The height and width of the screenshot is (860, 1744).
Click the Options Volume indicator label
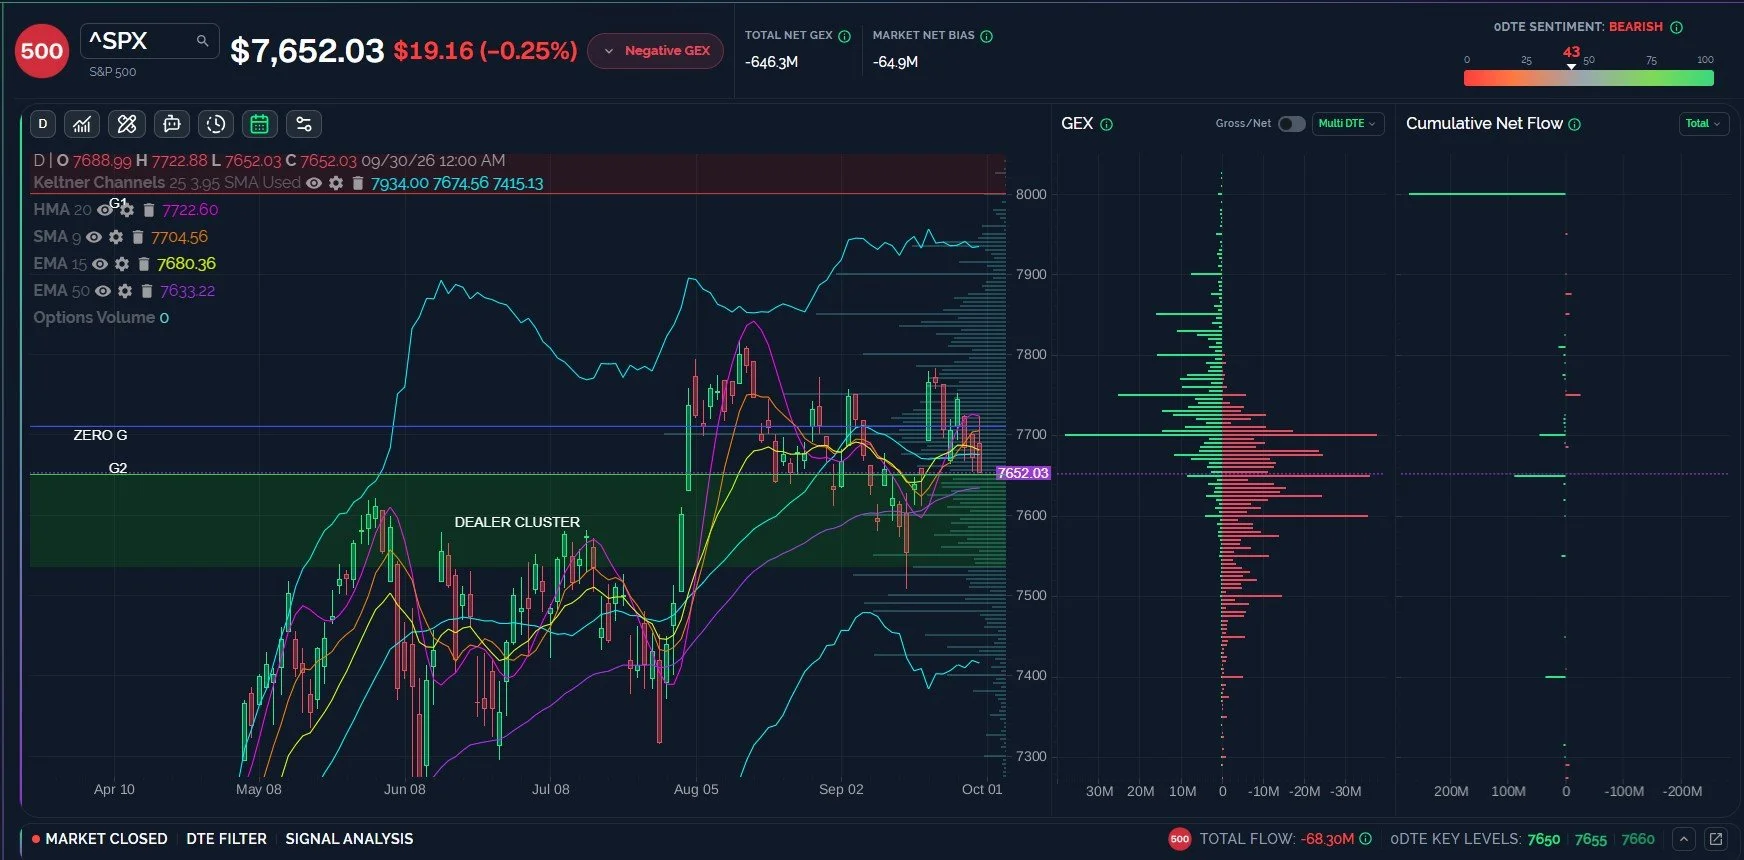[94, 318]
